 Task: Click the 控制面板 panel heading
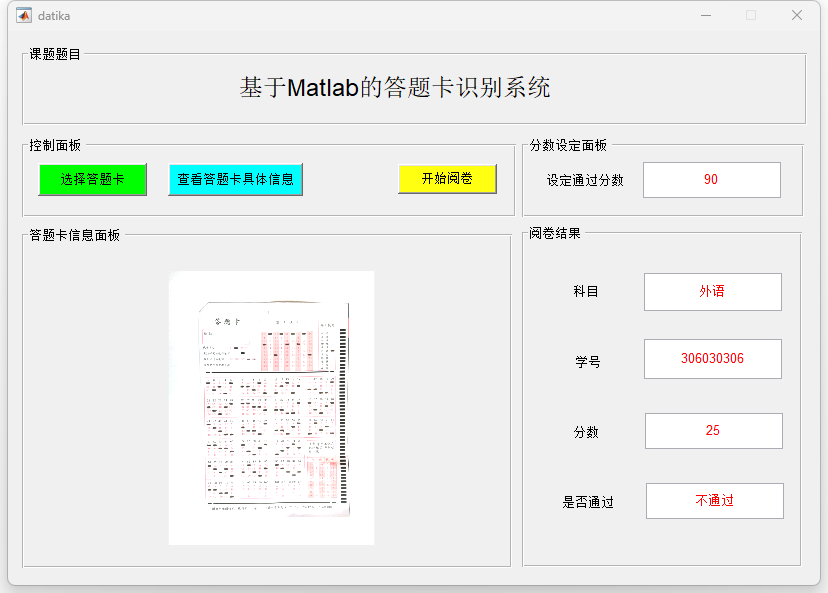tap(55, 145)
